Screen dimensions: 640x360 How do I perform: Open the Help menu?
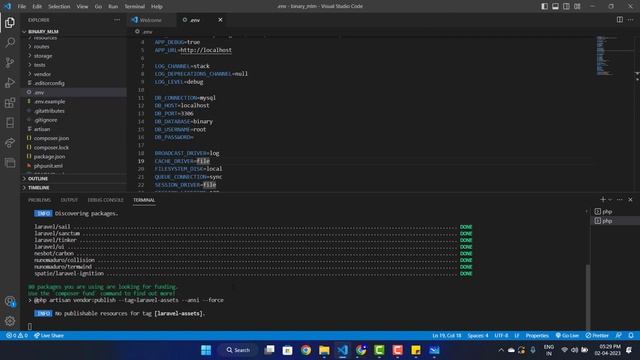pyautogui.click(x=157, y=7)
